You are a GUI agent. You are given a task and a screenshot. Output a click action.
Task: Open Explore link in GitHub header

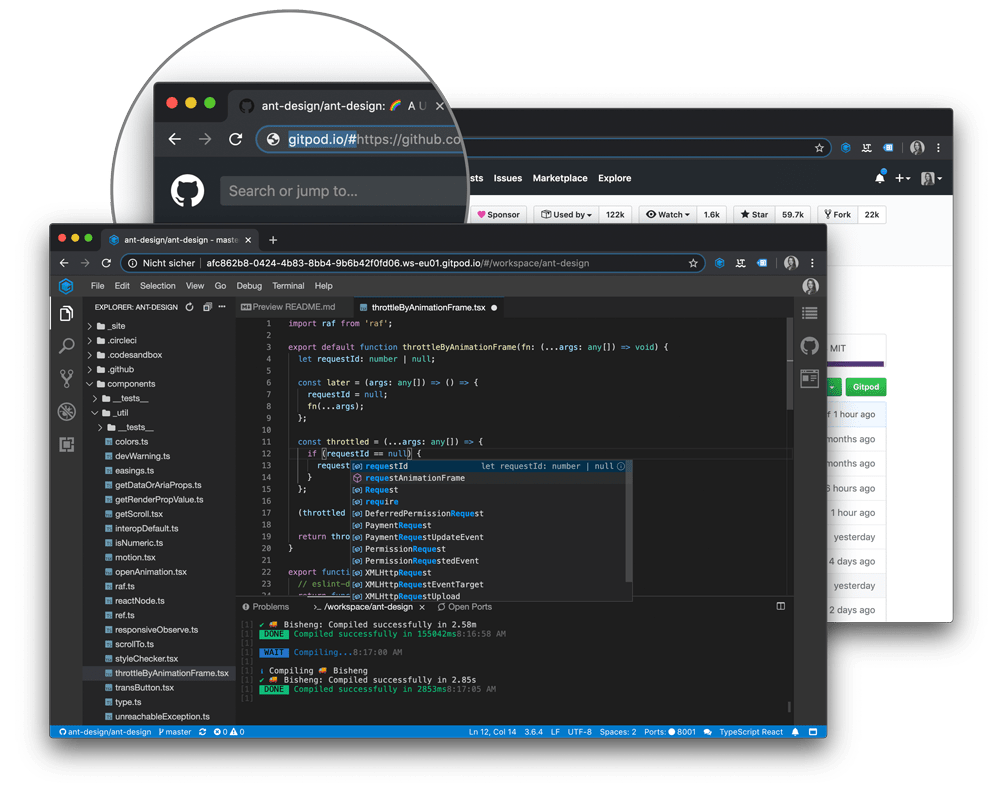[x=615, y=178]
